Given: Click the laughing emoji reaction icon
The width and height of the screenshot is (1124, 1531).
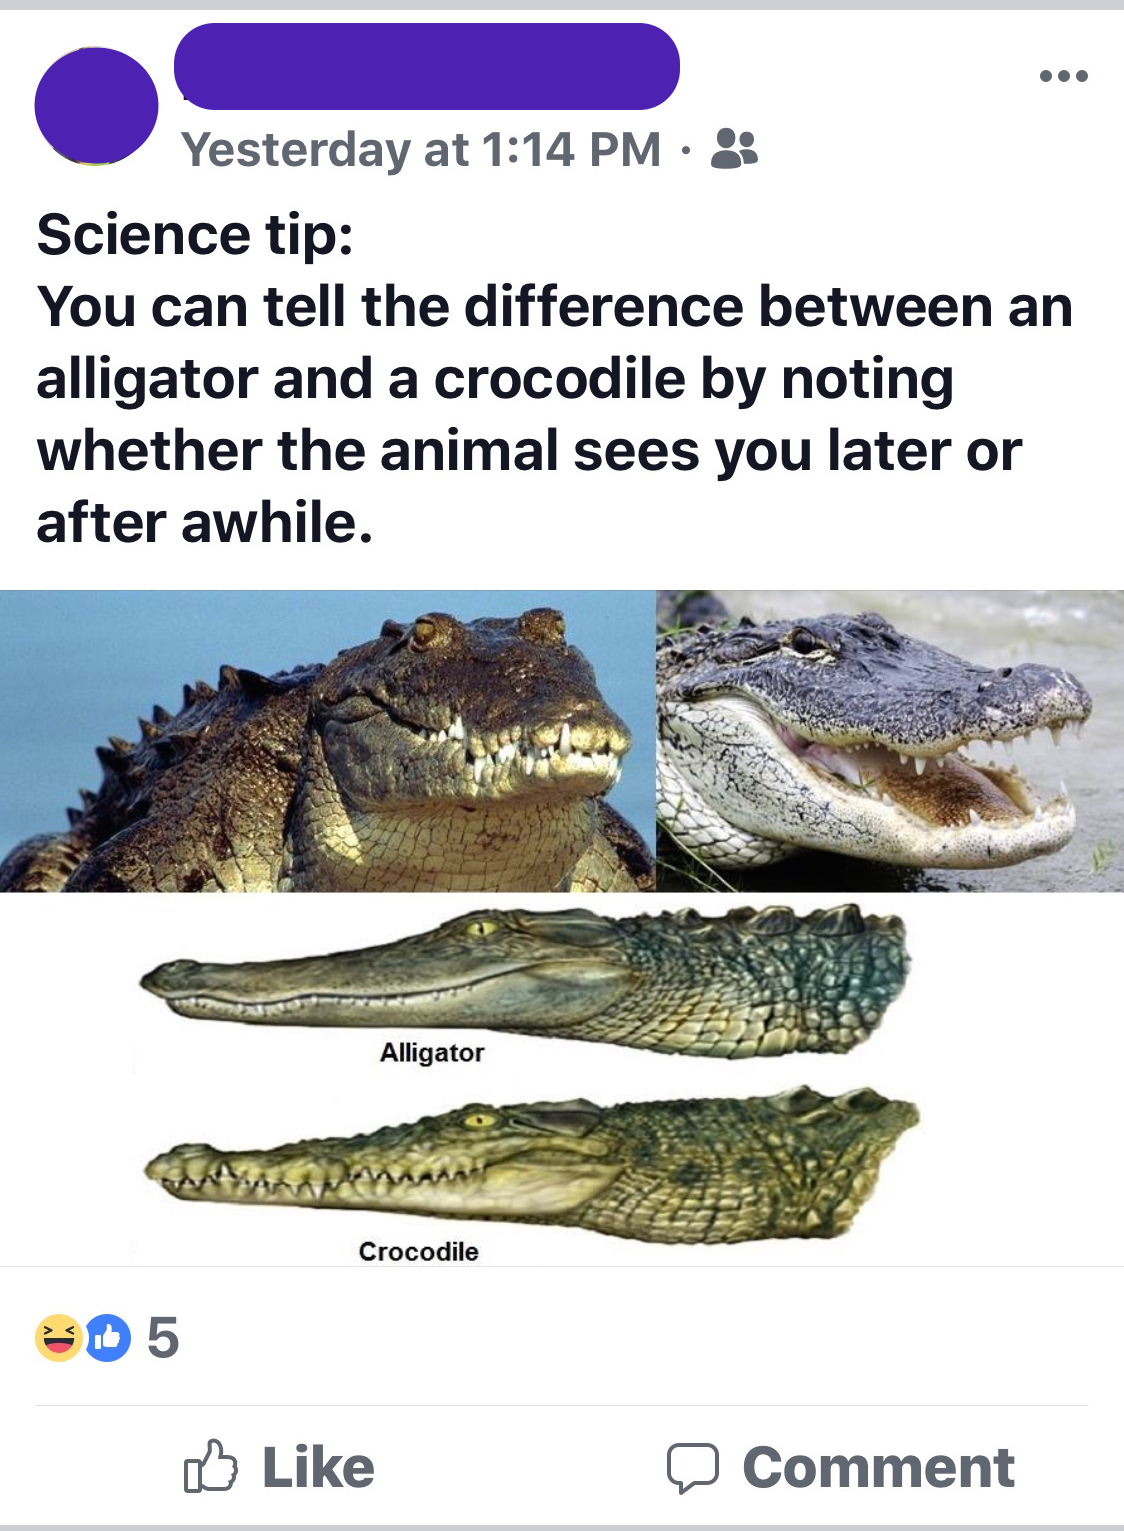Looking at the screenshot, I should (x=57, y=1340).
